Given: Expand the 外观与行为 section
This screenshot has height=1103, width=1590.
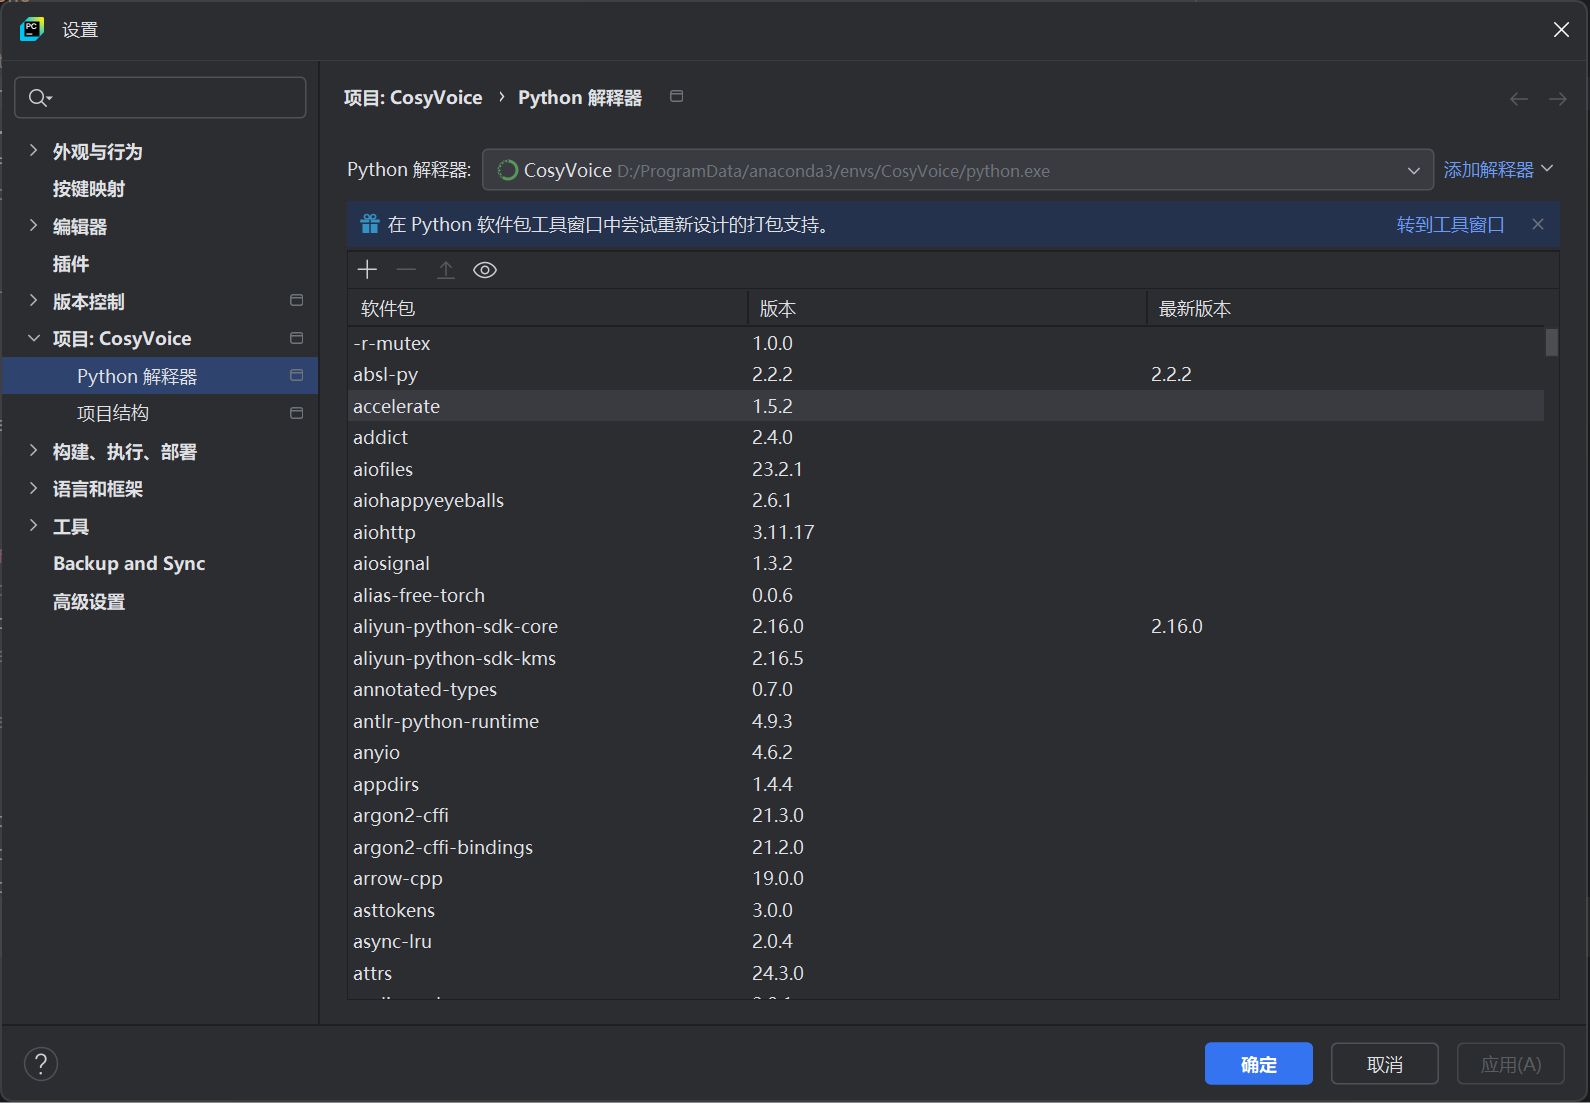Looking at the screenshot, I should tap(33, 150).
